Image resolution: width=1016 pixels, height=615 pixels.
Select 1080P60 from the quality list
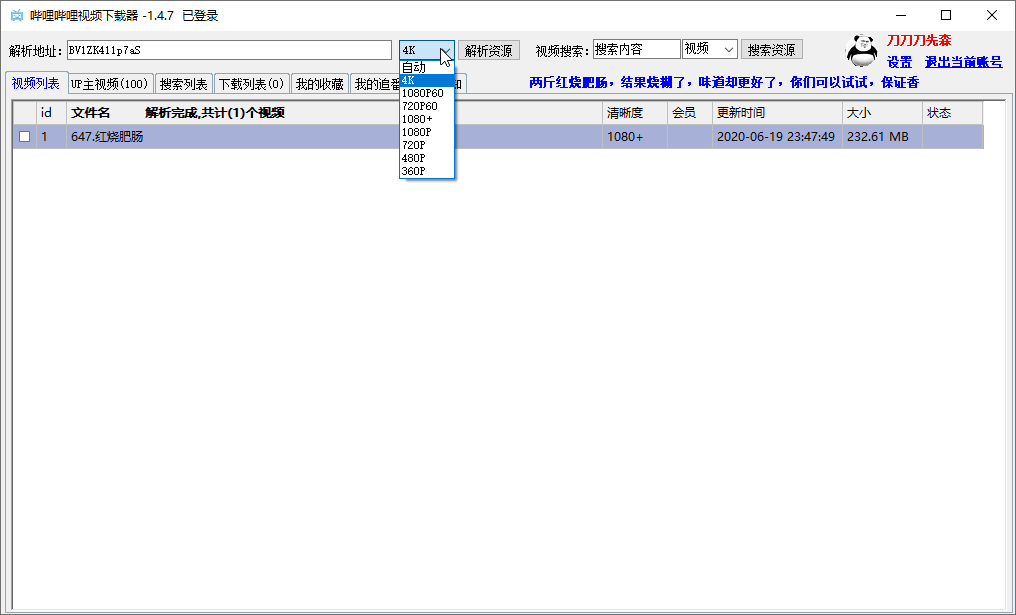[x=422, y=93]
